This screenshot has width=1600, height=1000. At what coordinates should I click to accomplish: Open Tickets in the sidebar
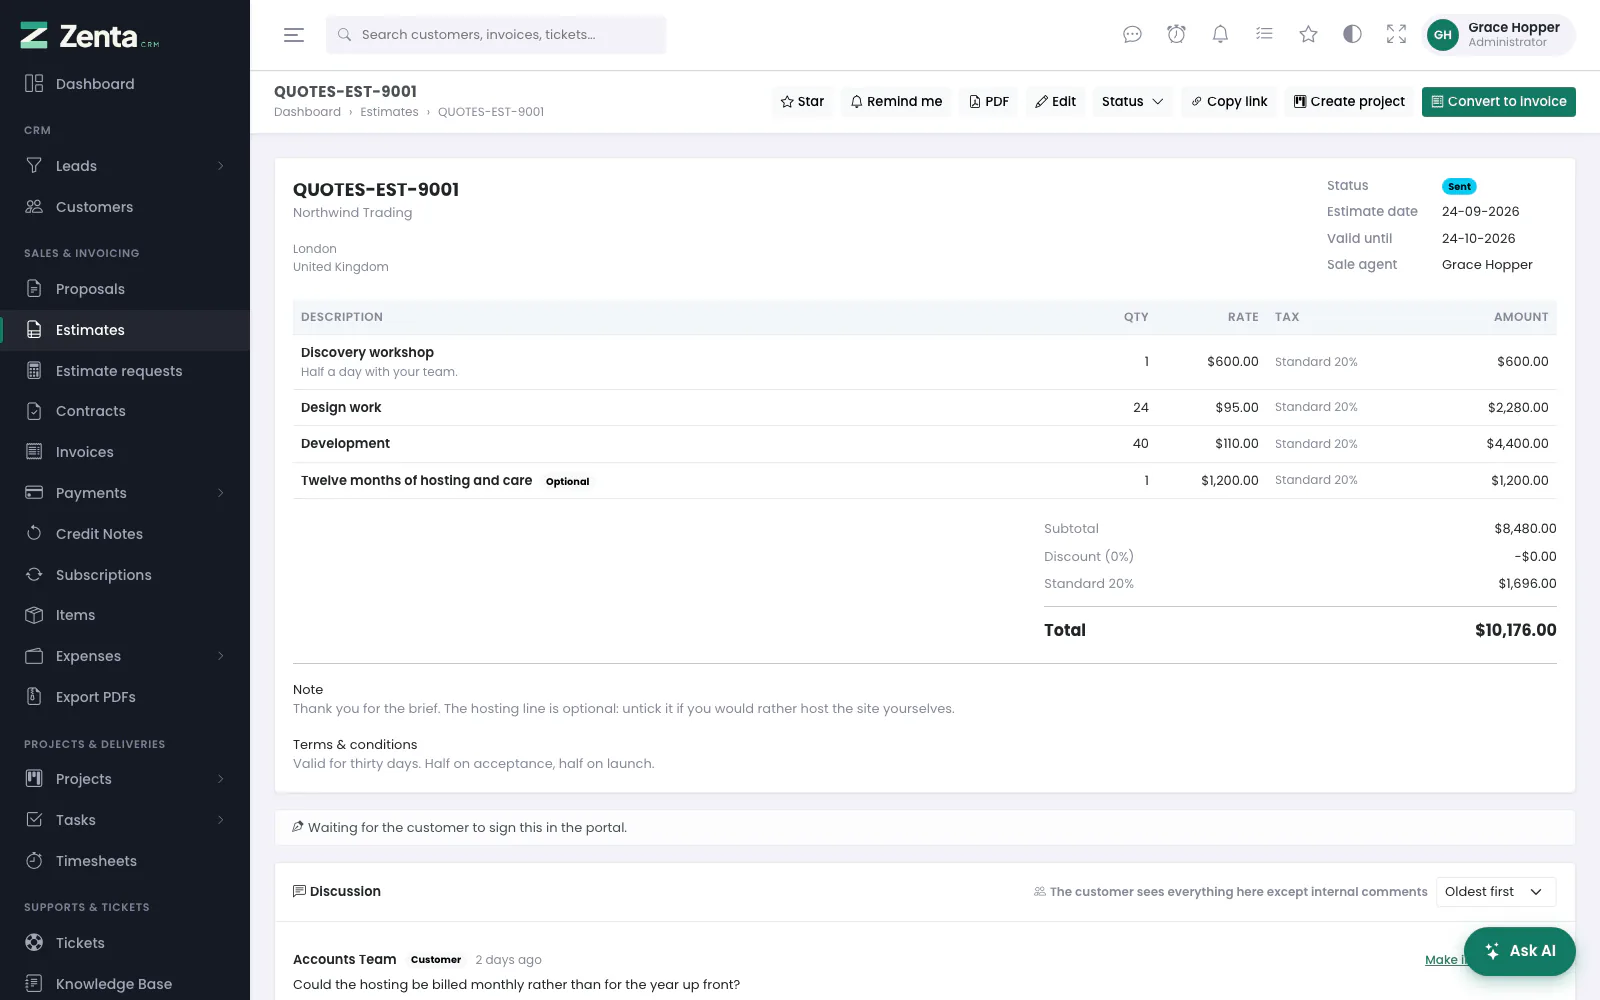click(125, 943)
